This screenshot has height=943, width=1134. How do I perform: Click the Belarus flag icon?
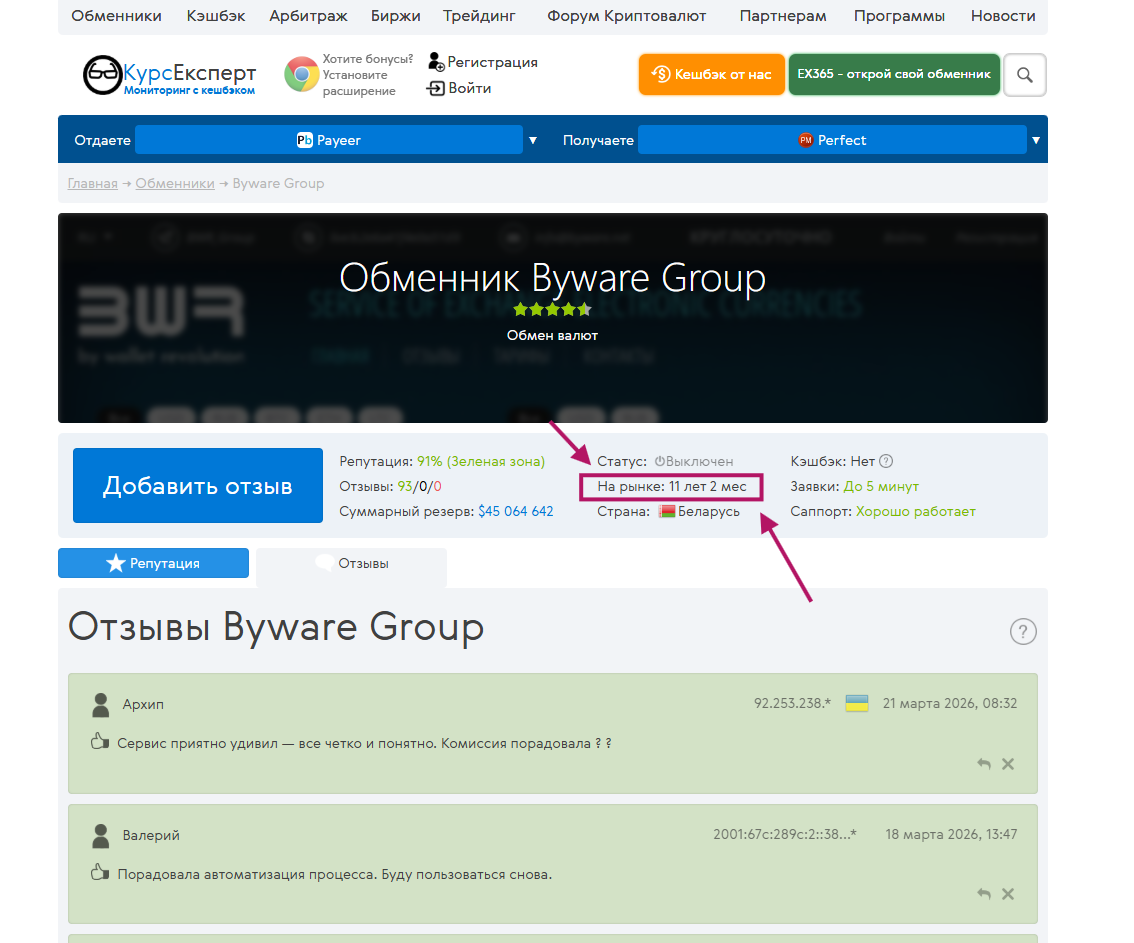coord(667,511)
